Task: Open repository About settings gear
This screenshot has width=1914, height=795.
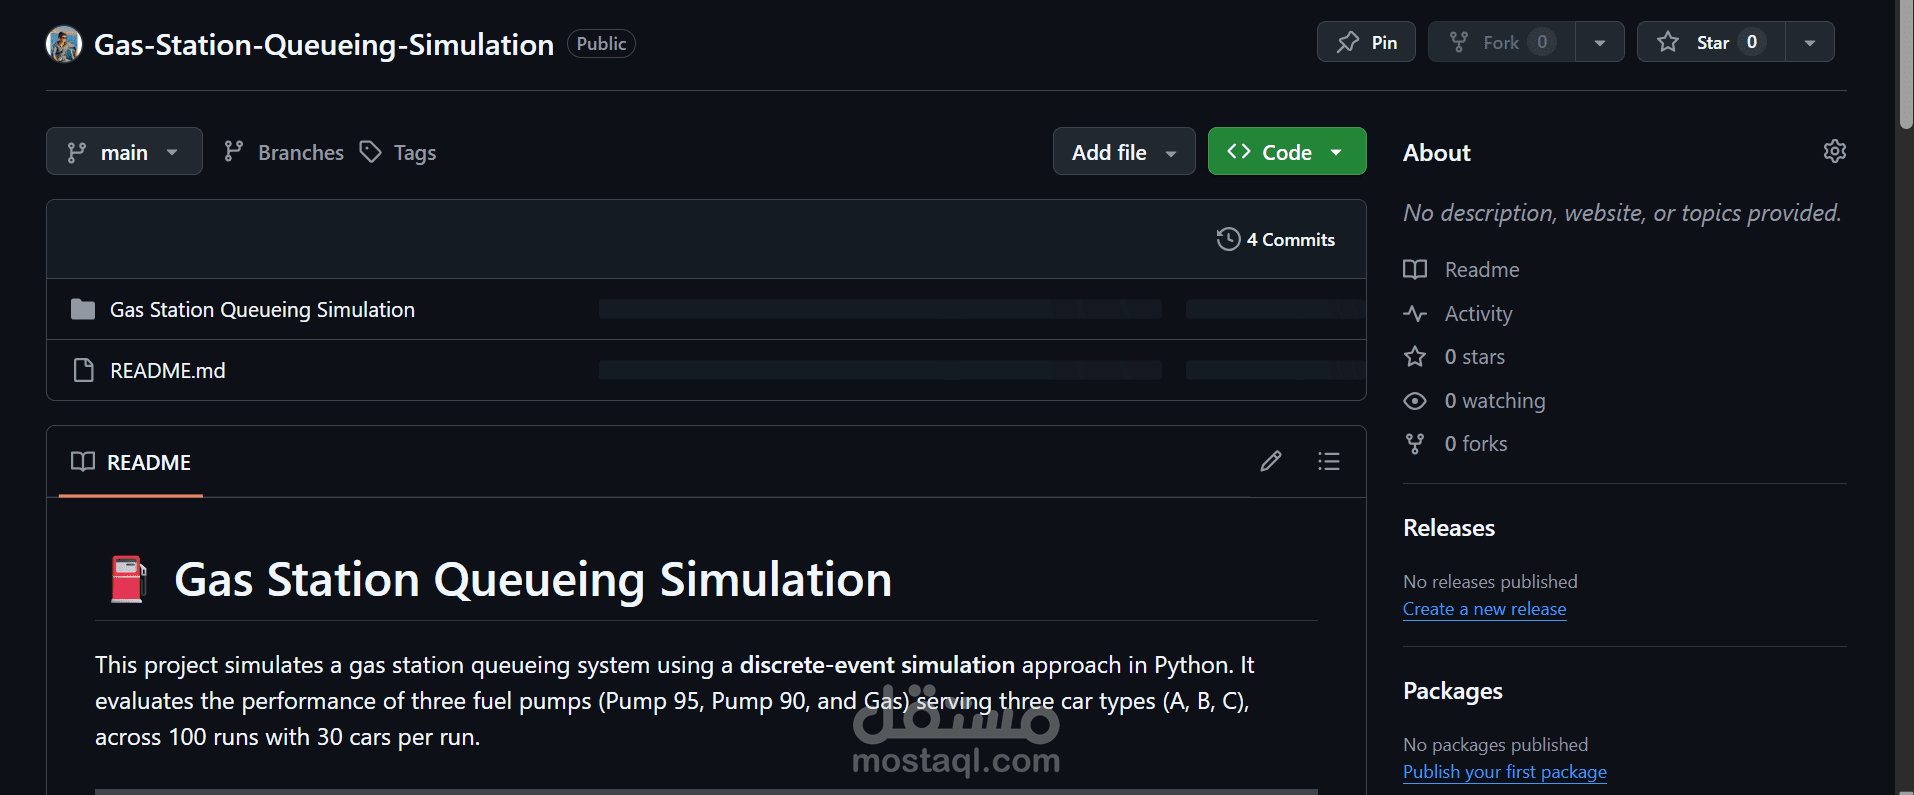Action: point(1834,151)
